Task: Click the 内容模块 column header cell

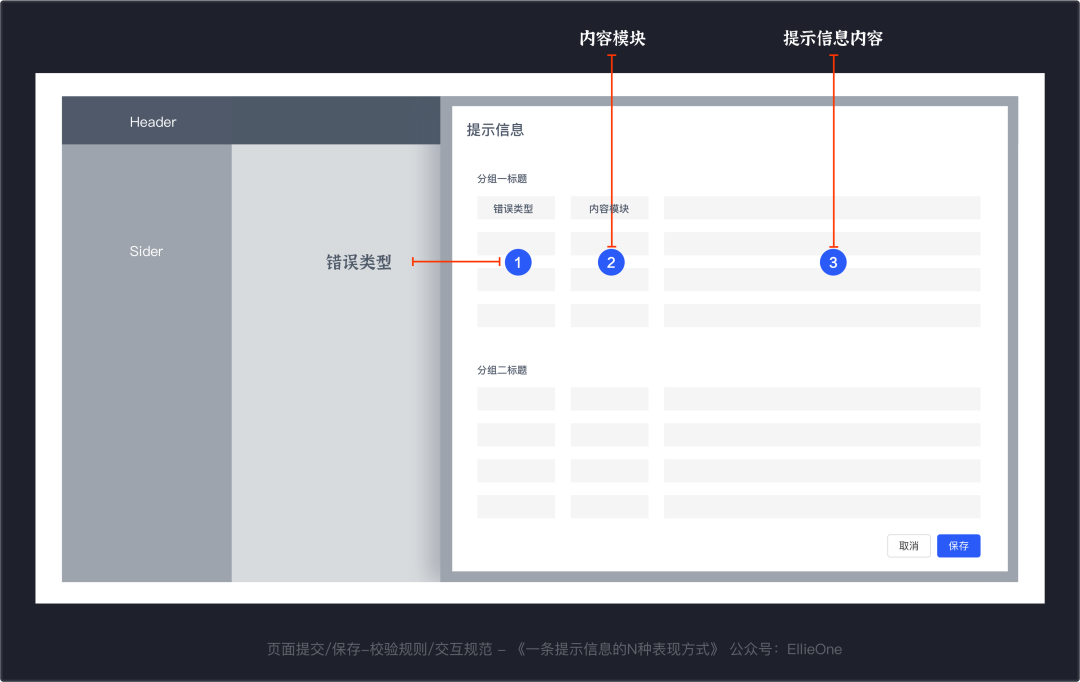Action: (x=609, y=208)
